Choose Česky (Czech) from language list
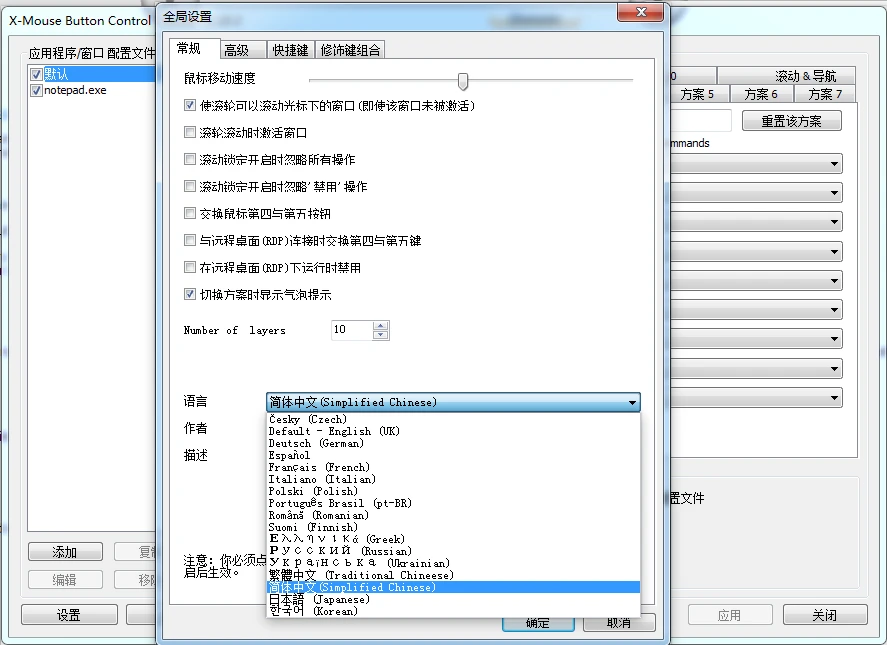The height and width of the screenshot is (645, 887). click(x=453, y=419)
